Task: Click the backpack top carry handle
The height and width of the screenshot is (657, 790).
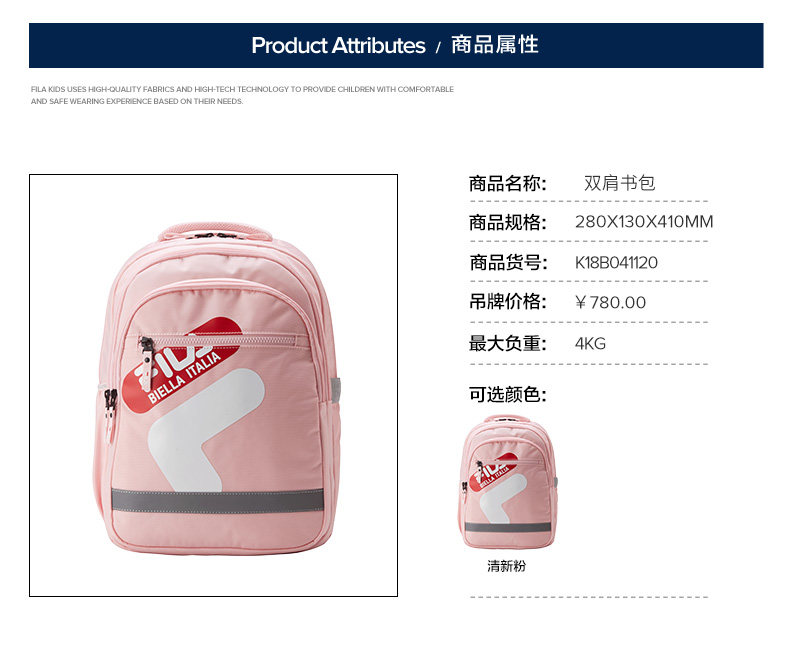Action: point(215,232)
